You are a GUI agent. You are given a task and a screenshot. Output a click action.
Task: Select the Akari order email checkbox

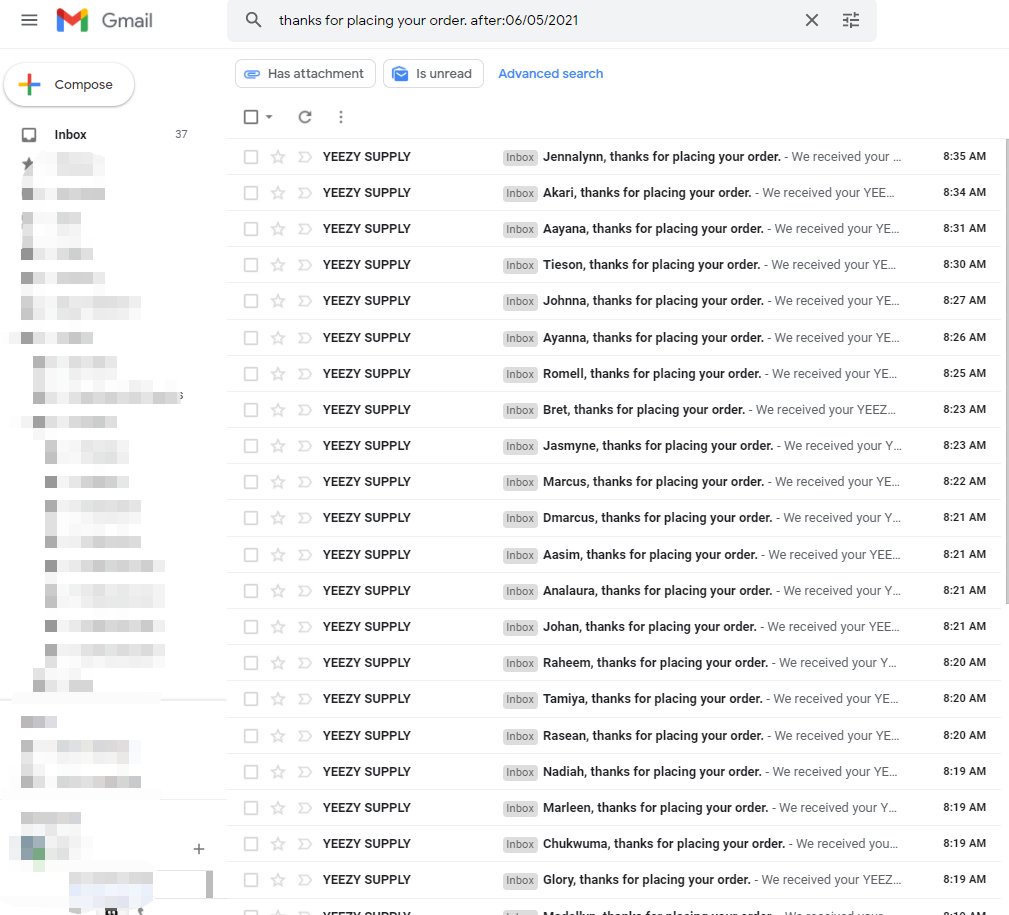tap(251, 193)
